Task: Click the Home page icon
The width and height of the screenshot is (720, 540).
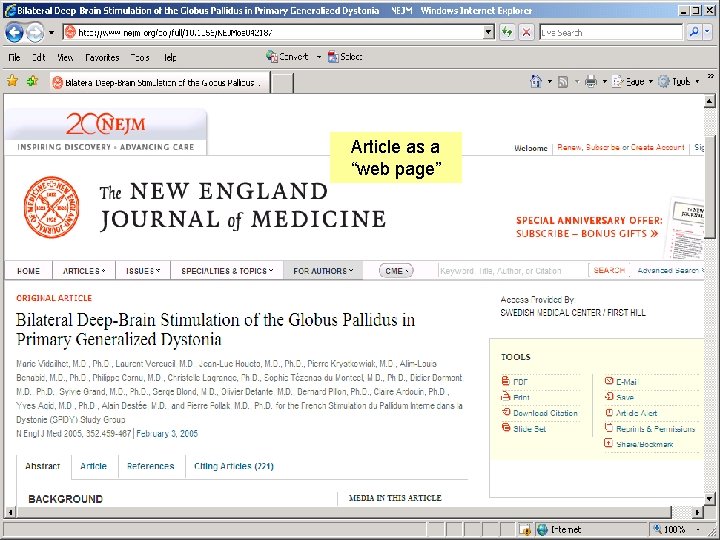Action: 536,81
